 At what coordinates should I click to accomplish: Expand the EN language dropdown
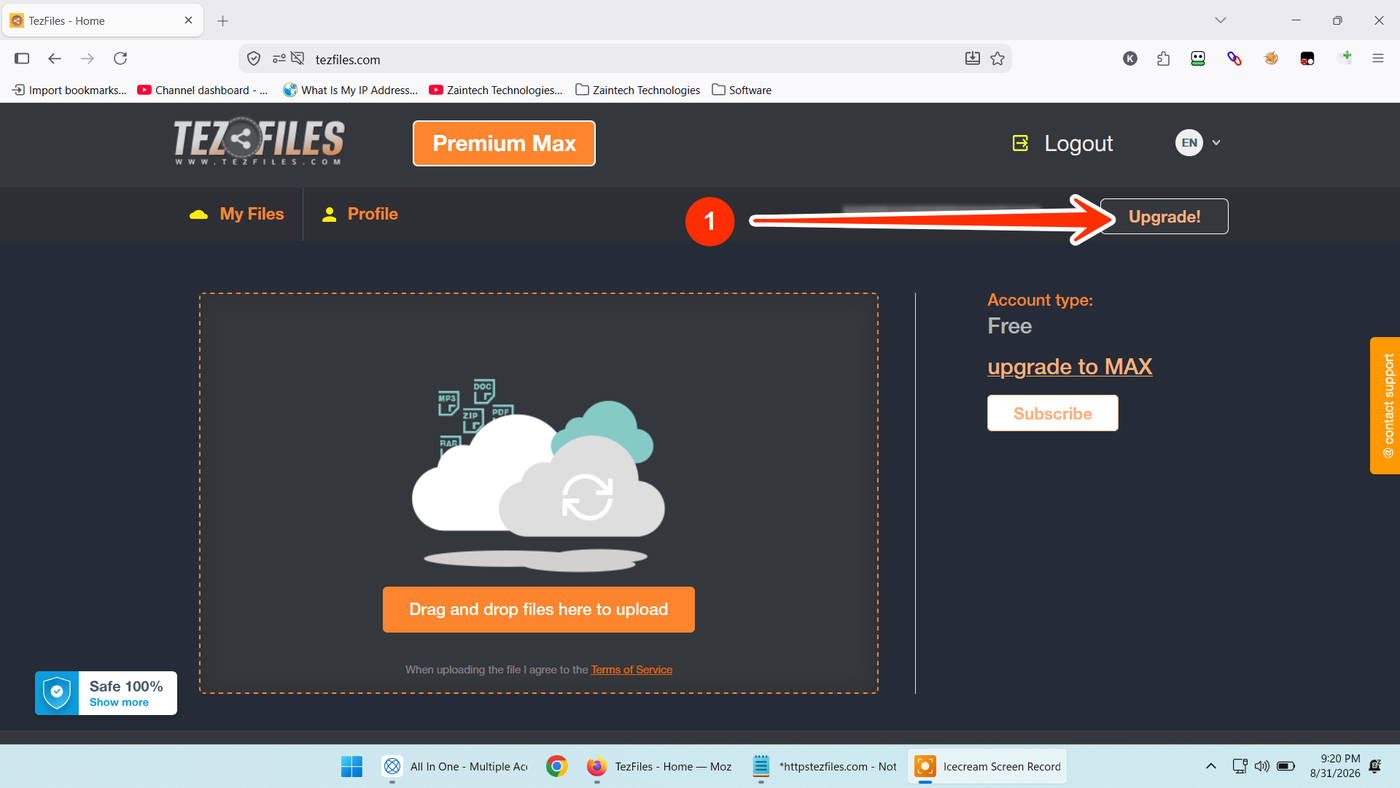1198,143
